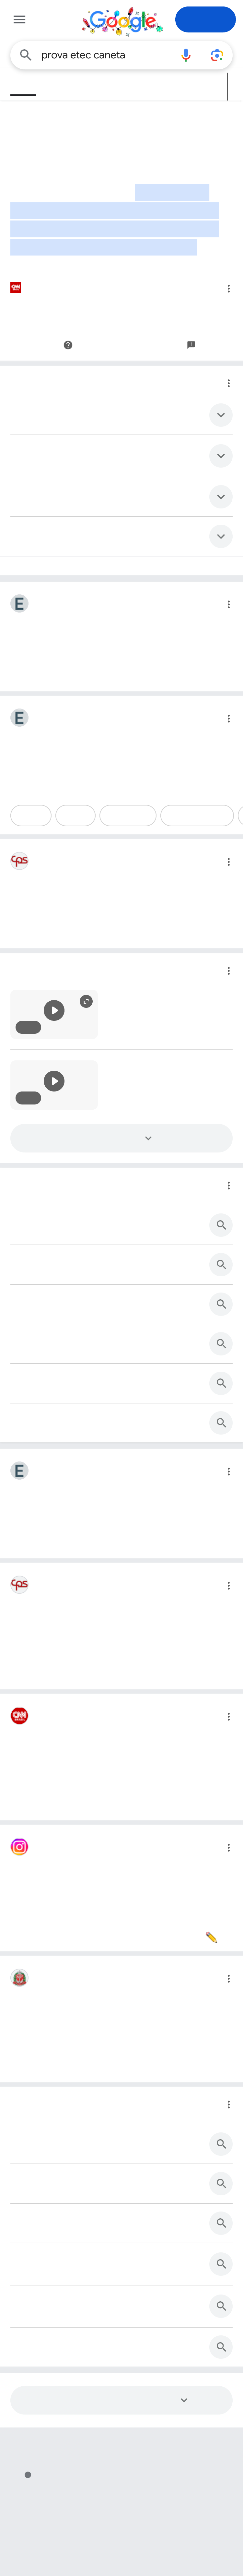Open Google Lens camera search
The image size is (243, 2576).
coord(216,55)
